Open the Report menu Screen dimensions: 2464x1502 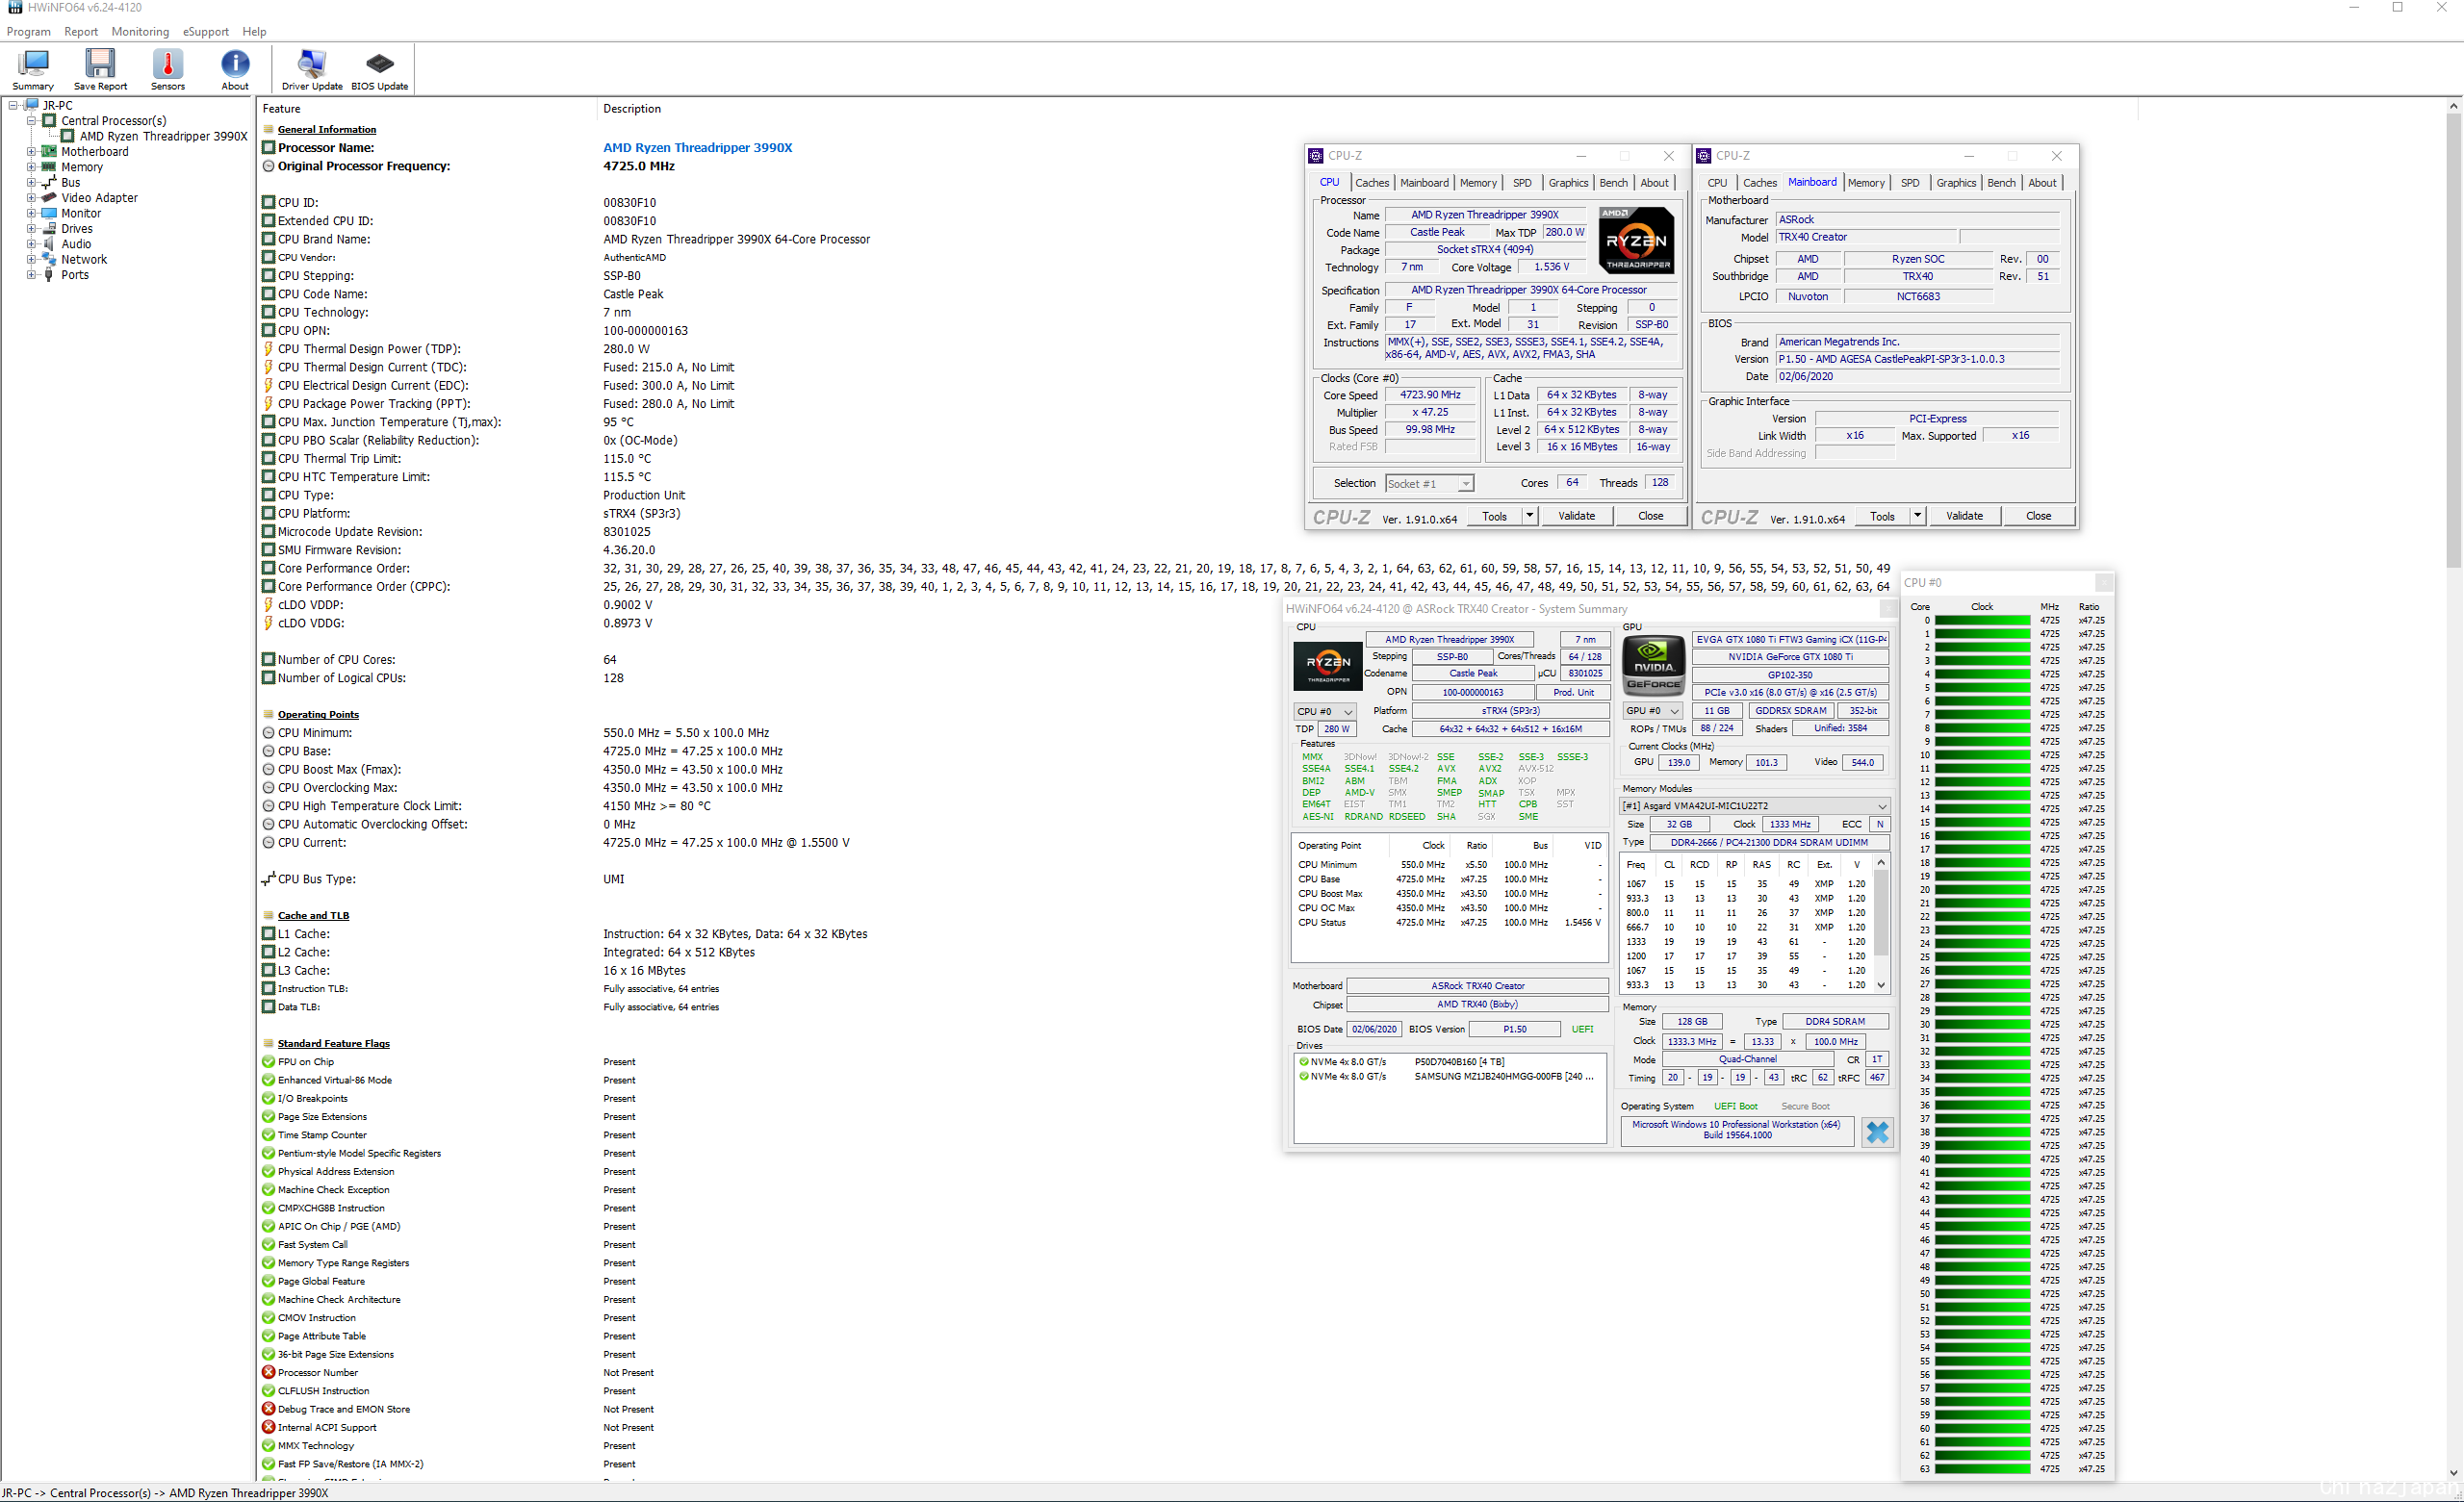tap(81, 32)
